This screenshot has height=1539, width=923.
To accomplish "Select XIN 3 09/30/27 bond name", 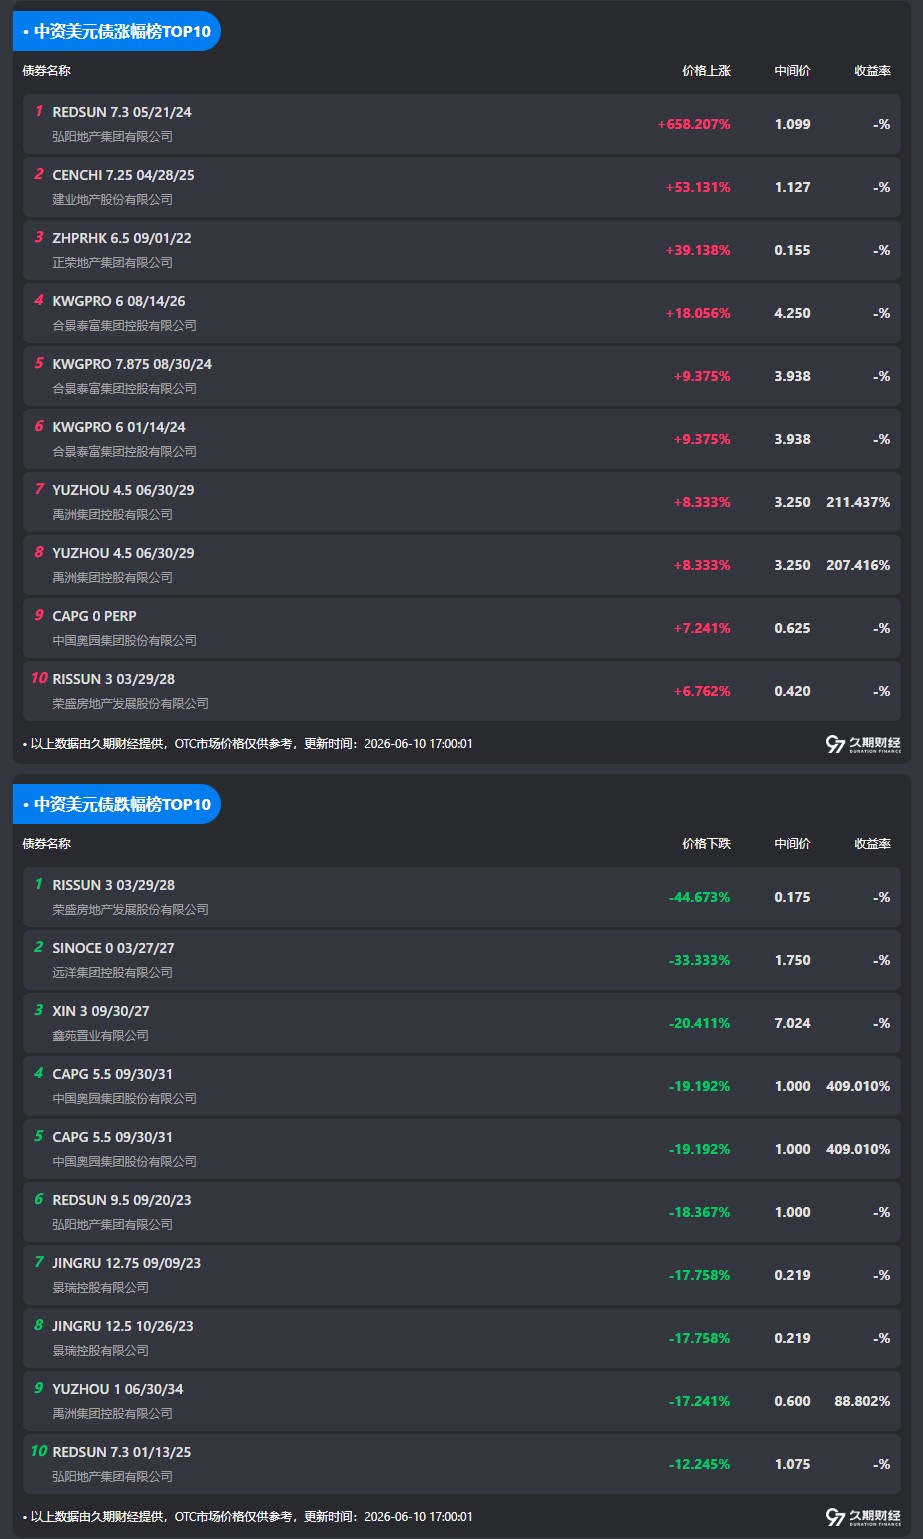I will [101, 1011].
